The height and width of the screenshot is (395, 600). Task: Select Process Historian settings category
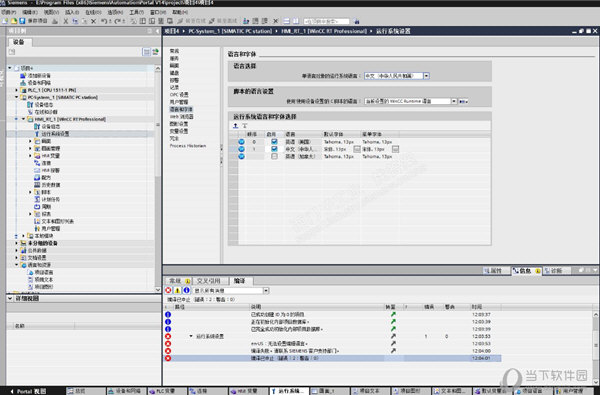coord(188,145)
